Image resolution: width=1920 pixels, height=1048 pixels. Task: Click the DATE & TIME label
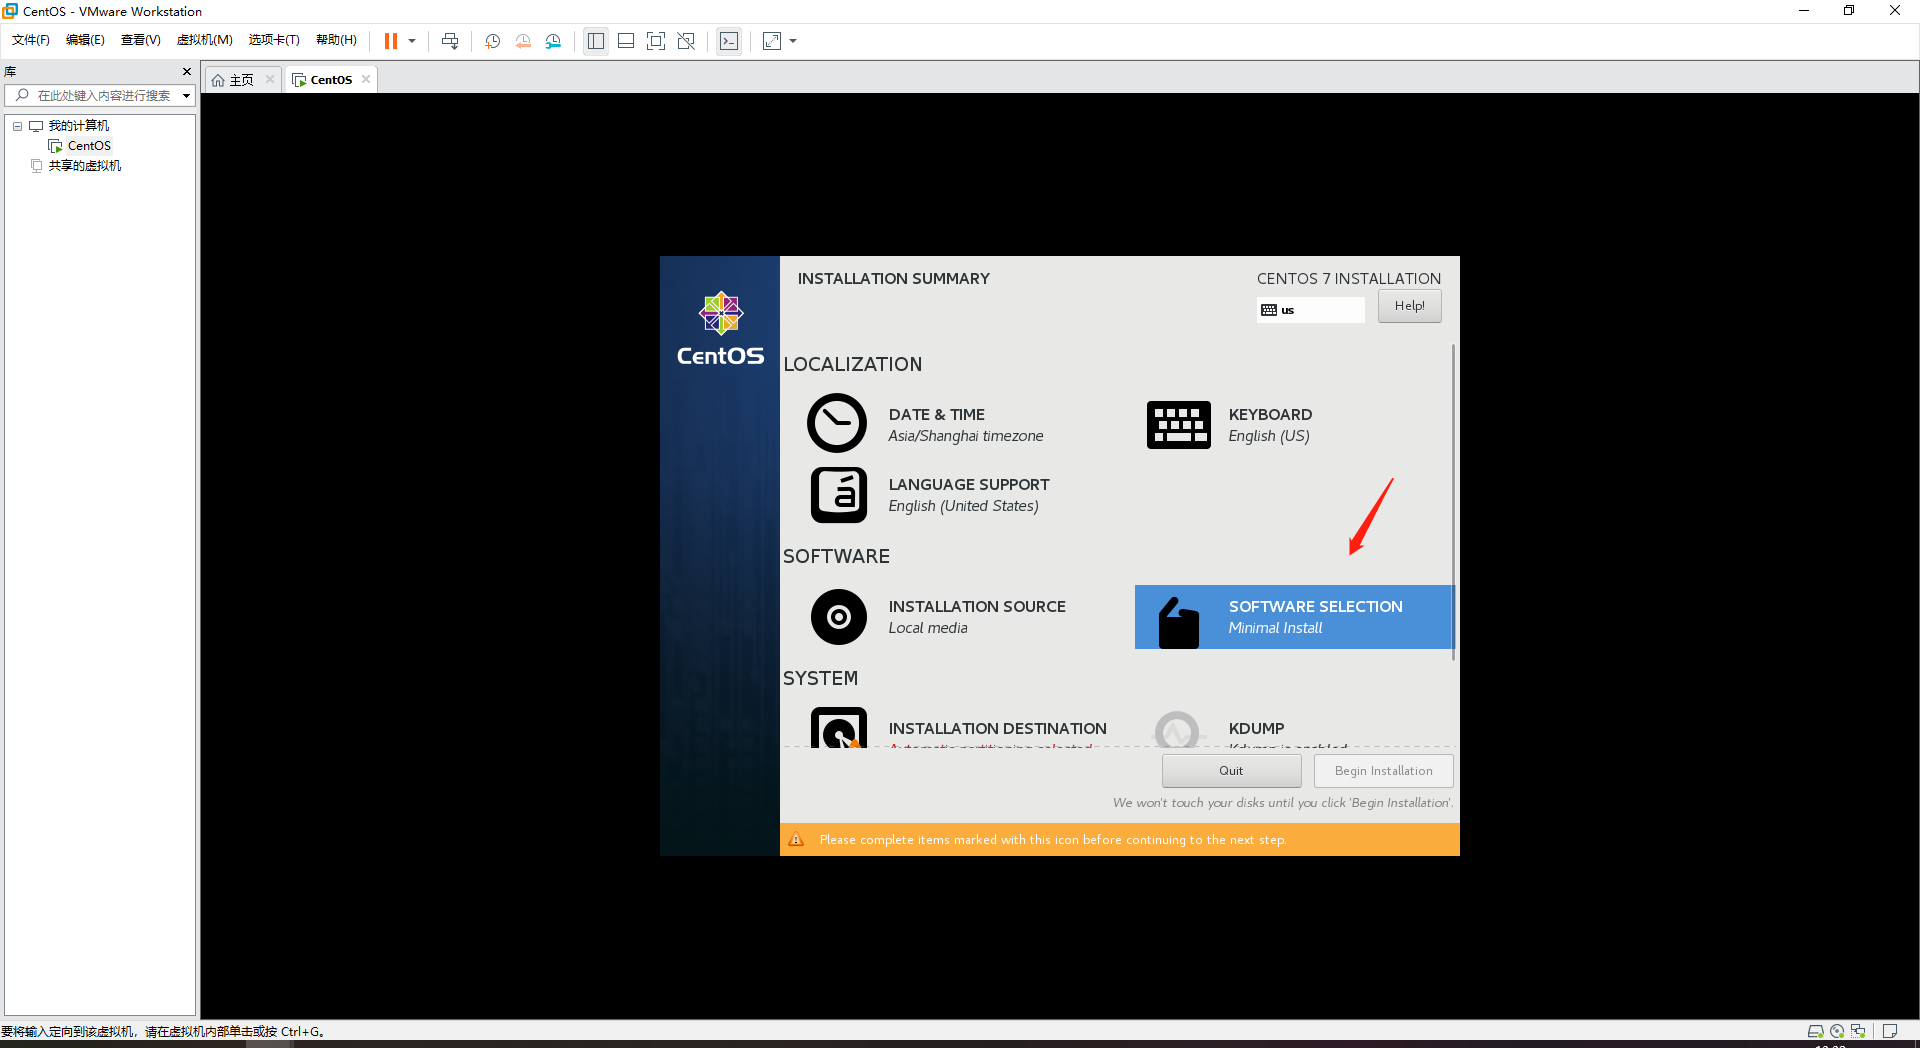[937, 414]
